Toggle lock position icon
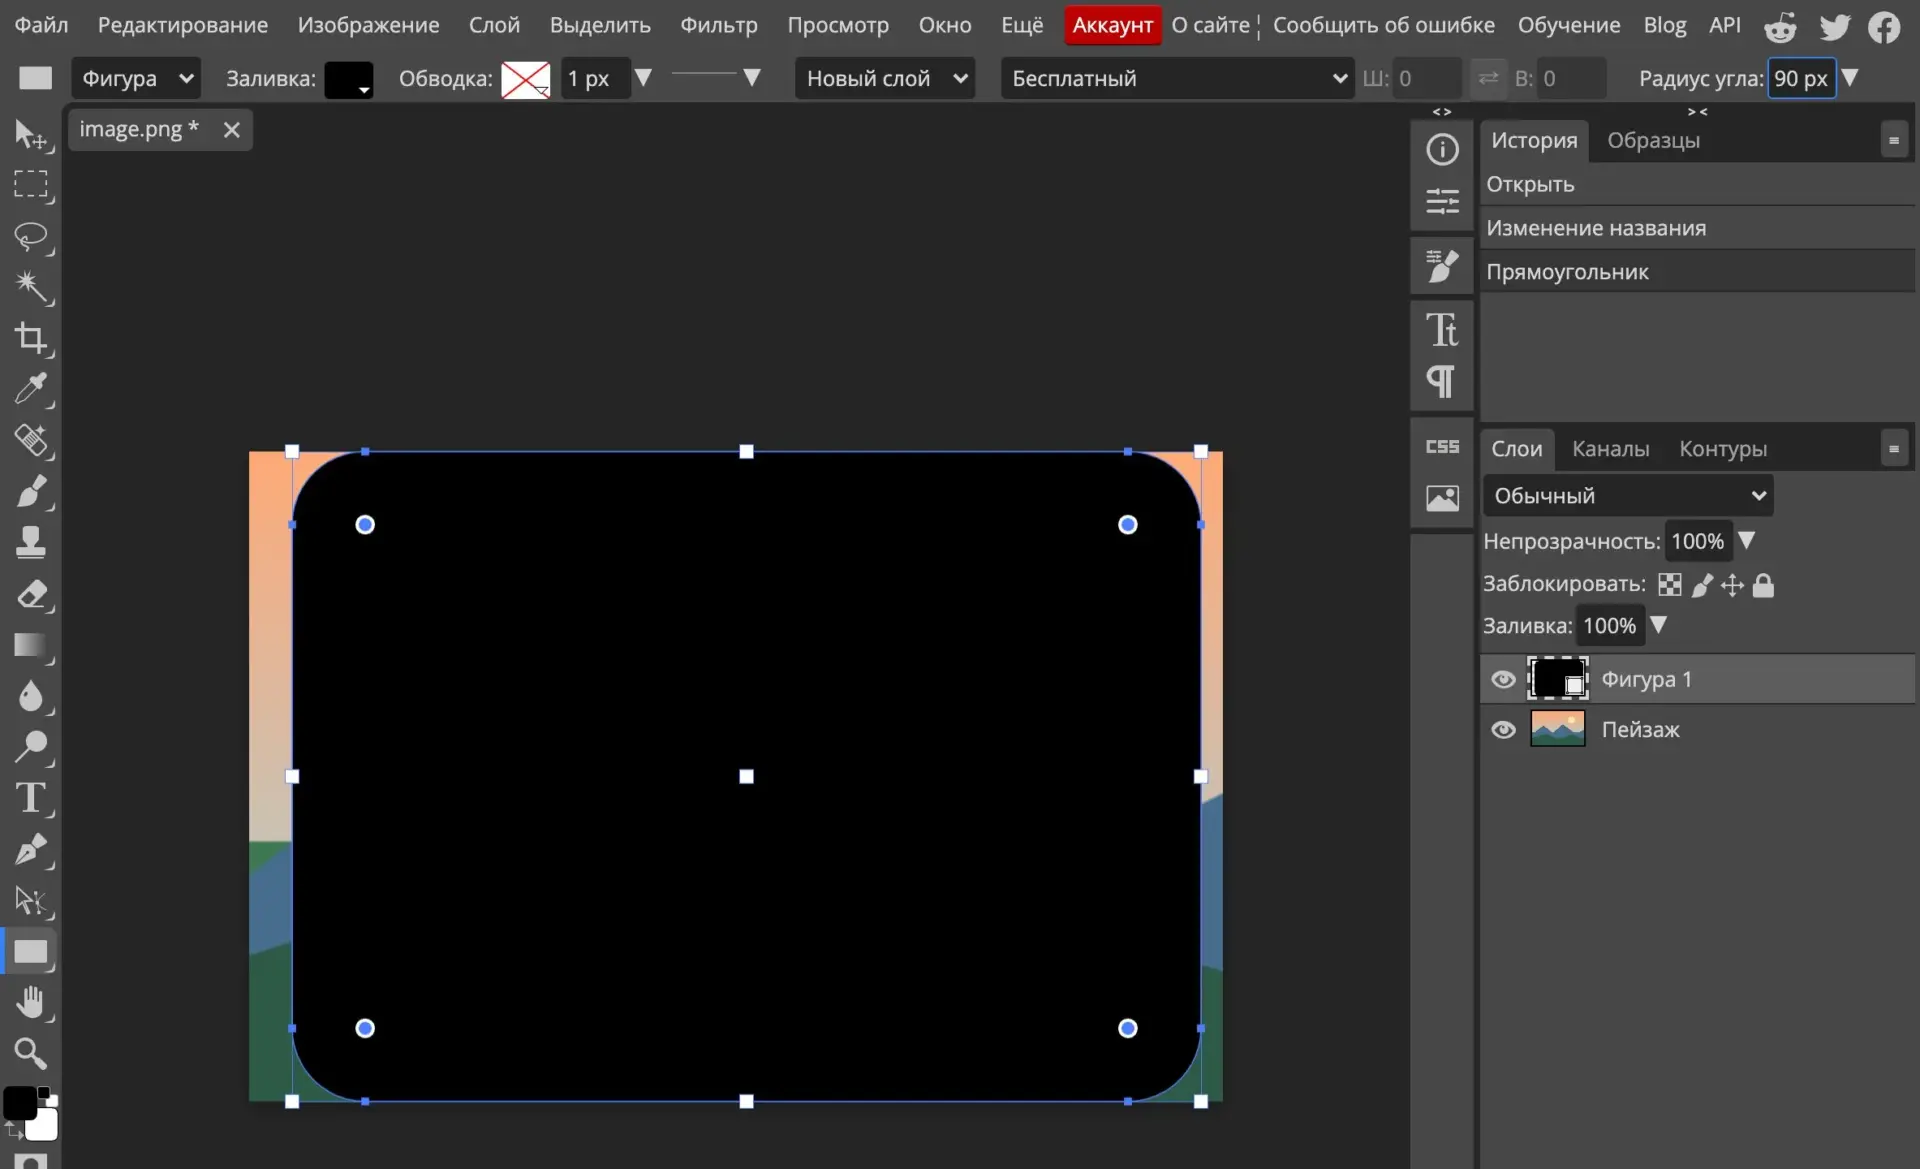 pos(1732,585)
